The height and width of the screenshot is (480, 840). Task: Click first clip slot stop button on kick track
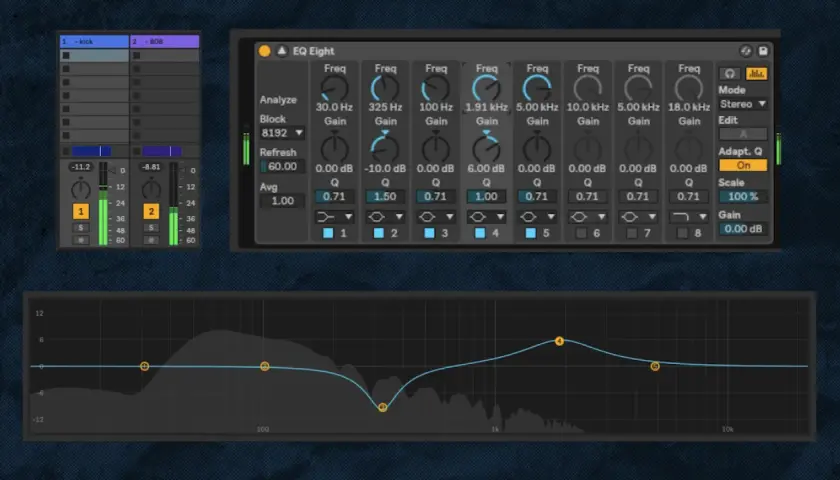point(66,55)
